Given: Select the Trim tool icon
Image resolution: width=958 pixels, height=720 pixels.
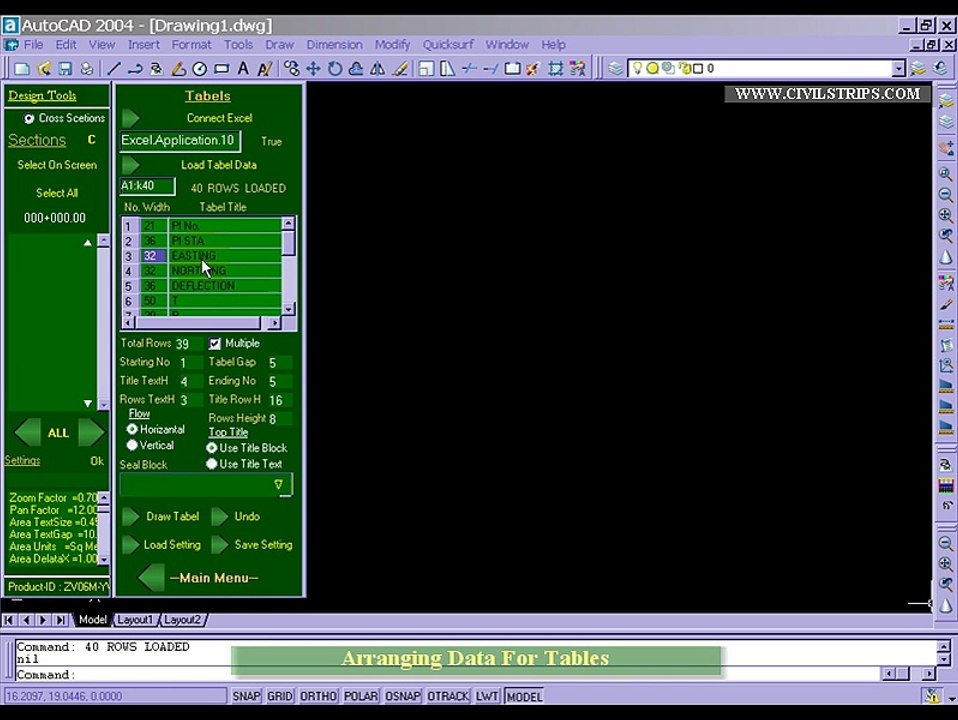Looking at the screenshot, I should click(469, 68).
